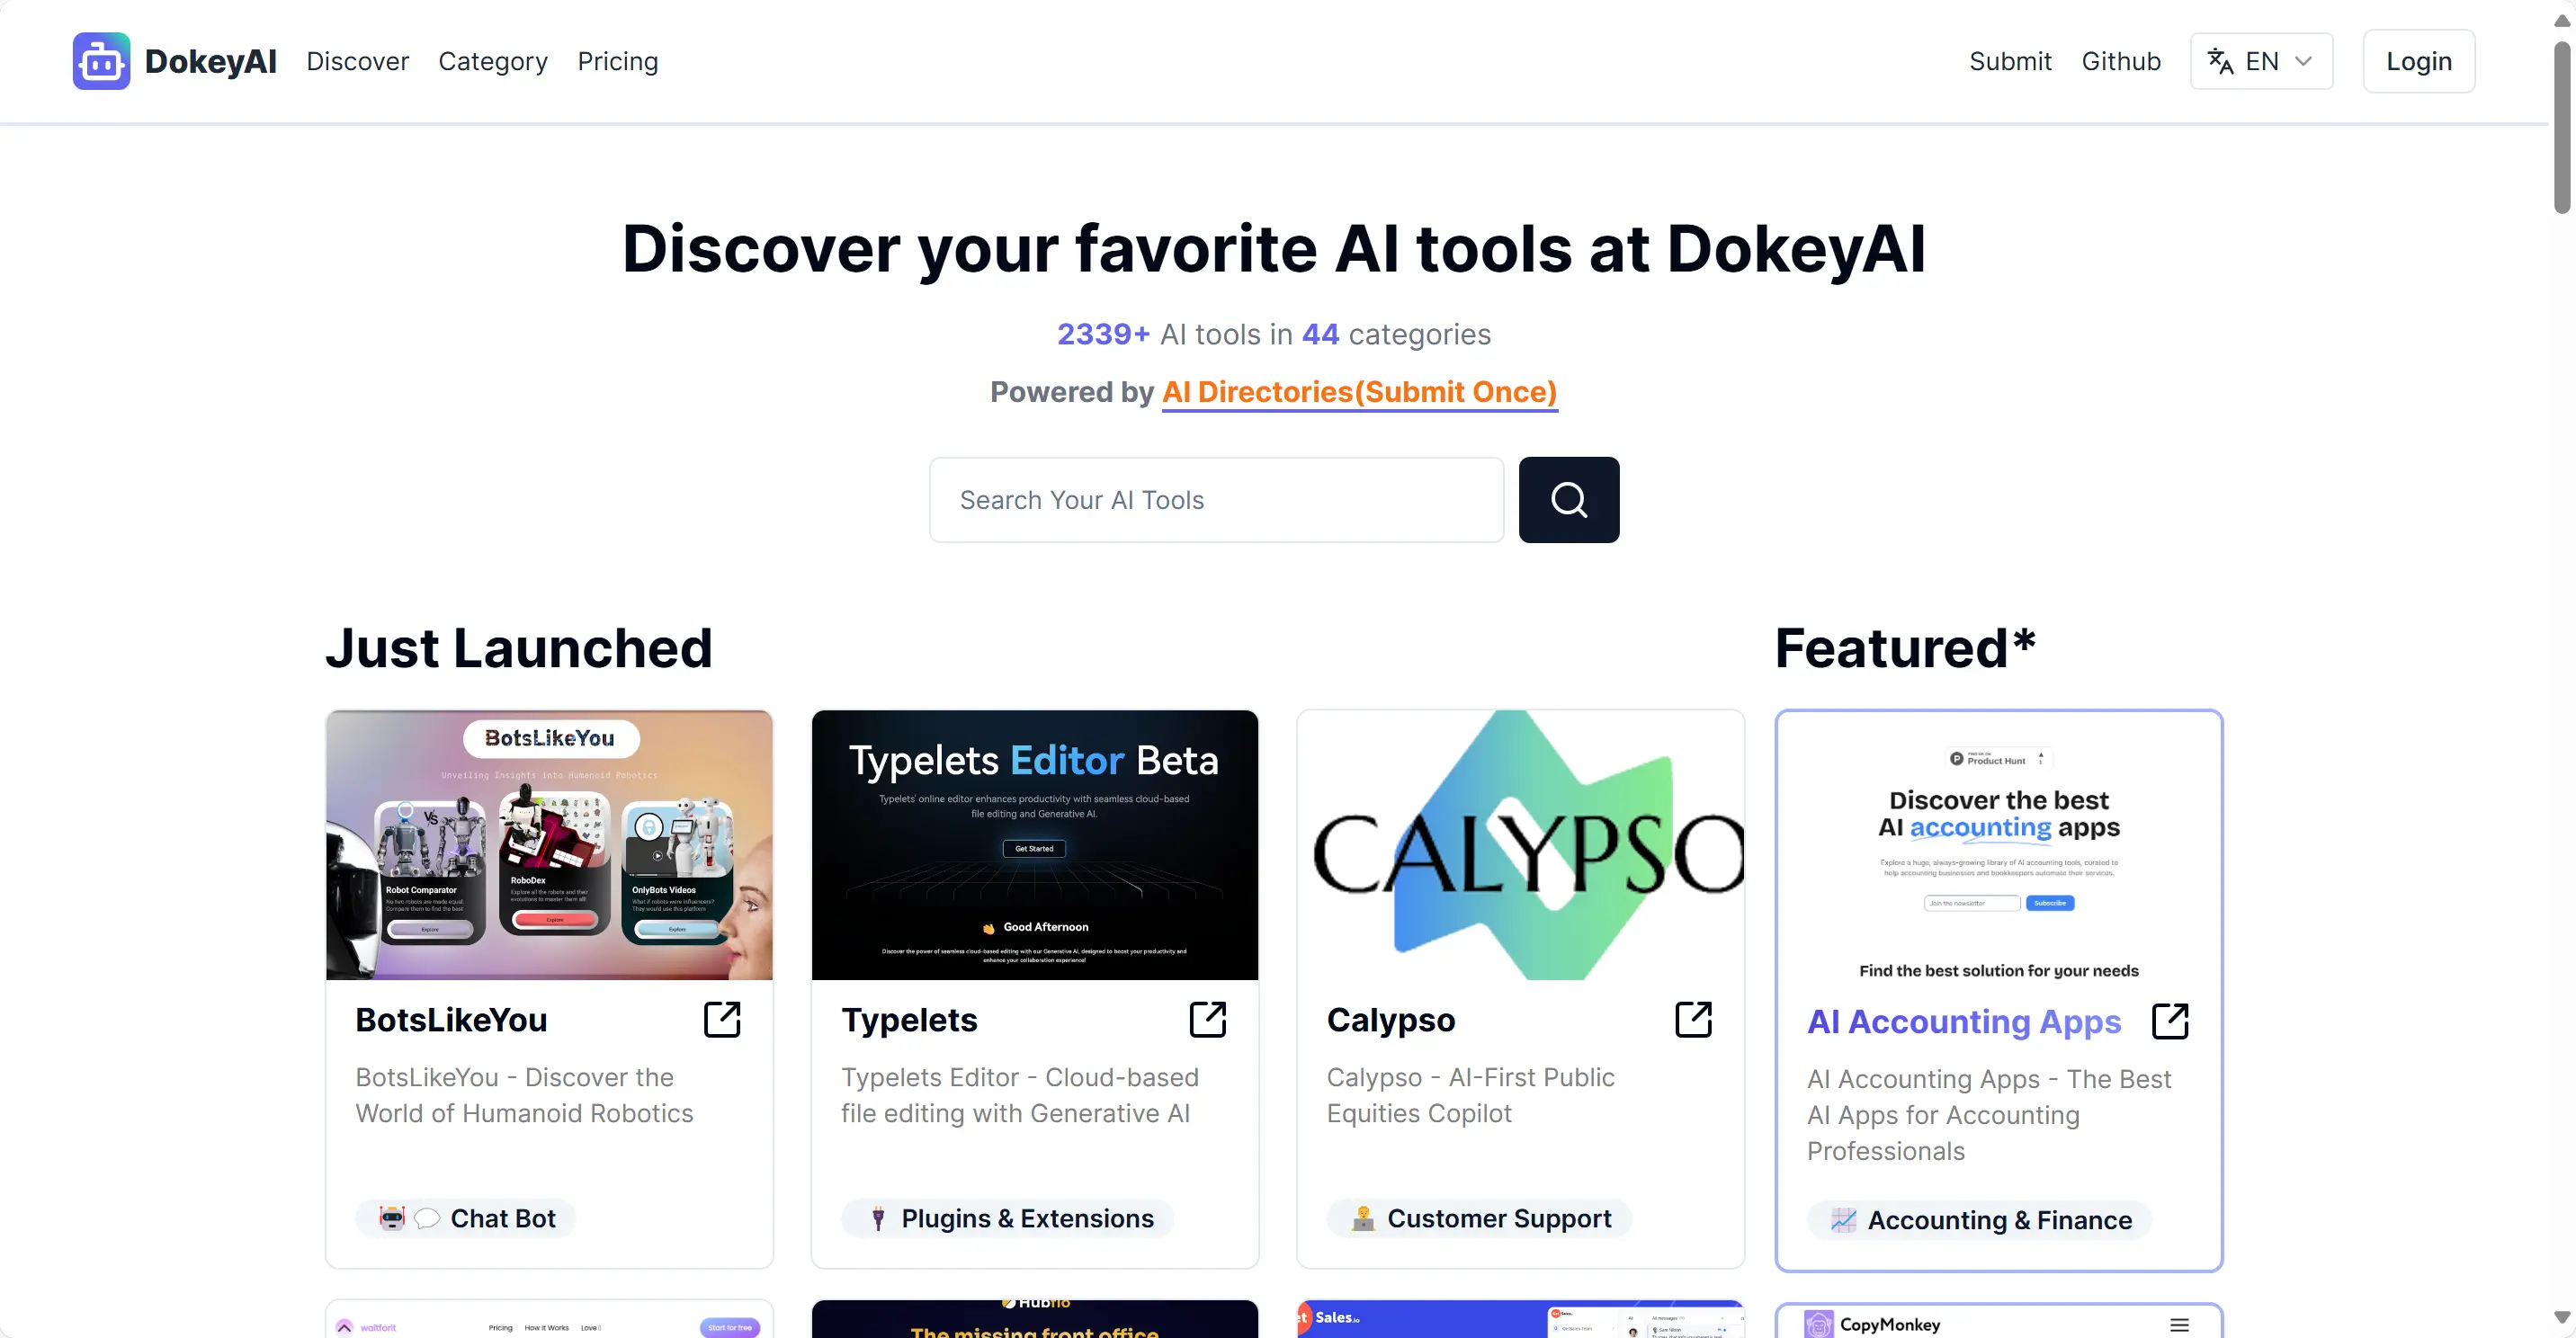
Task: Open the Typelets title link
Action: click(909, 1020)
